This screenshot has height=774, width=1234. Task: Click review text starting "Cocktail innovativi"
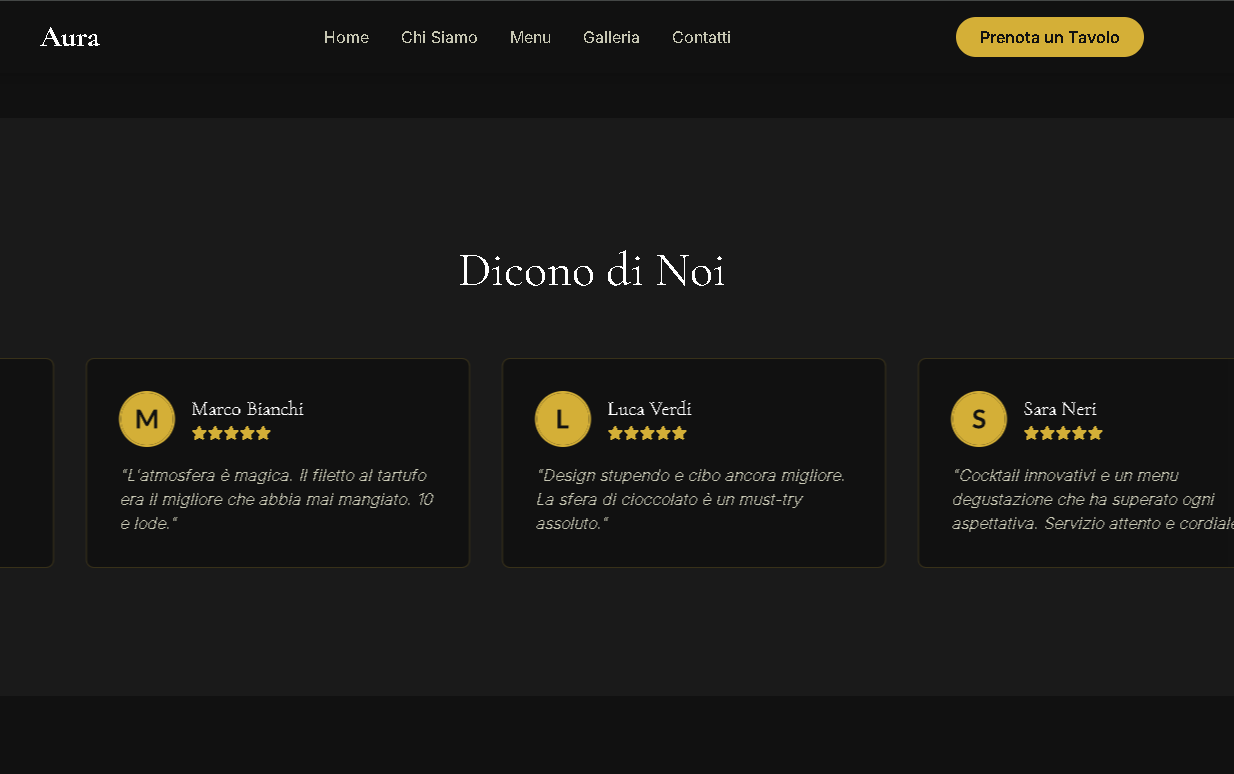point(1093,499)
